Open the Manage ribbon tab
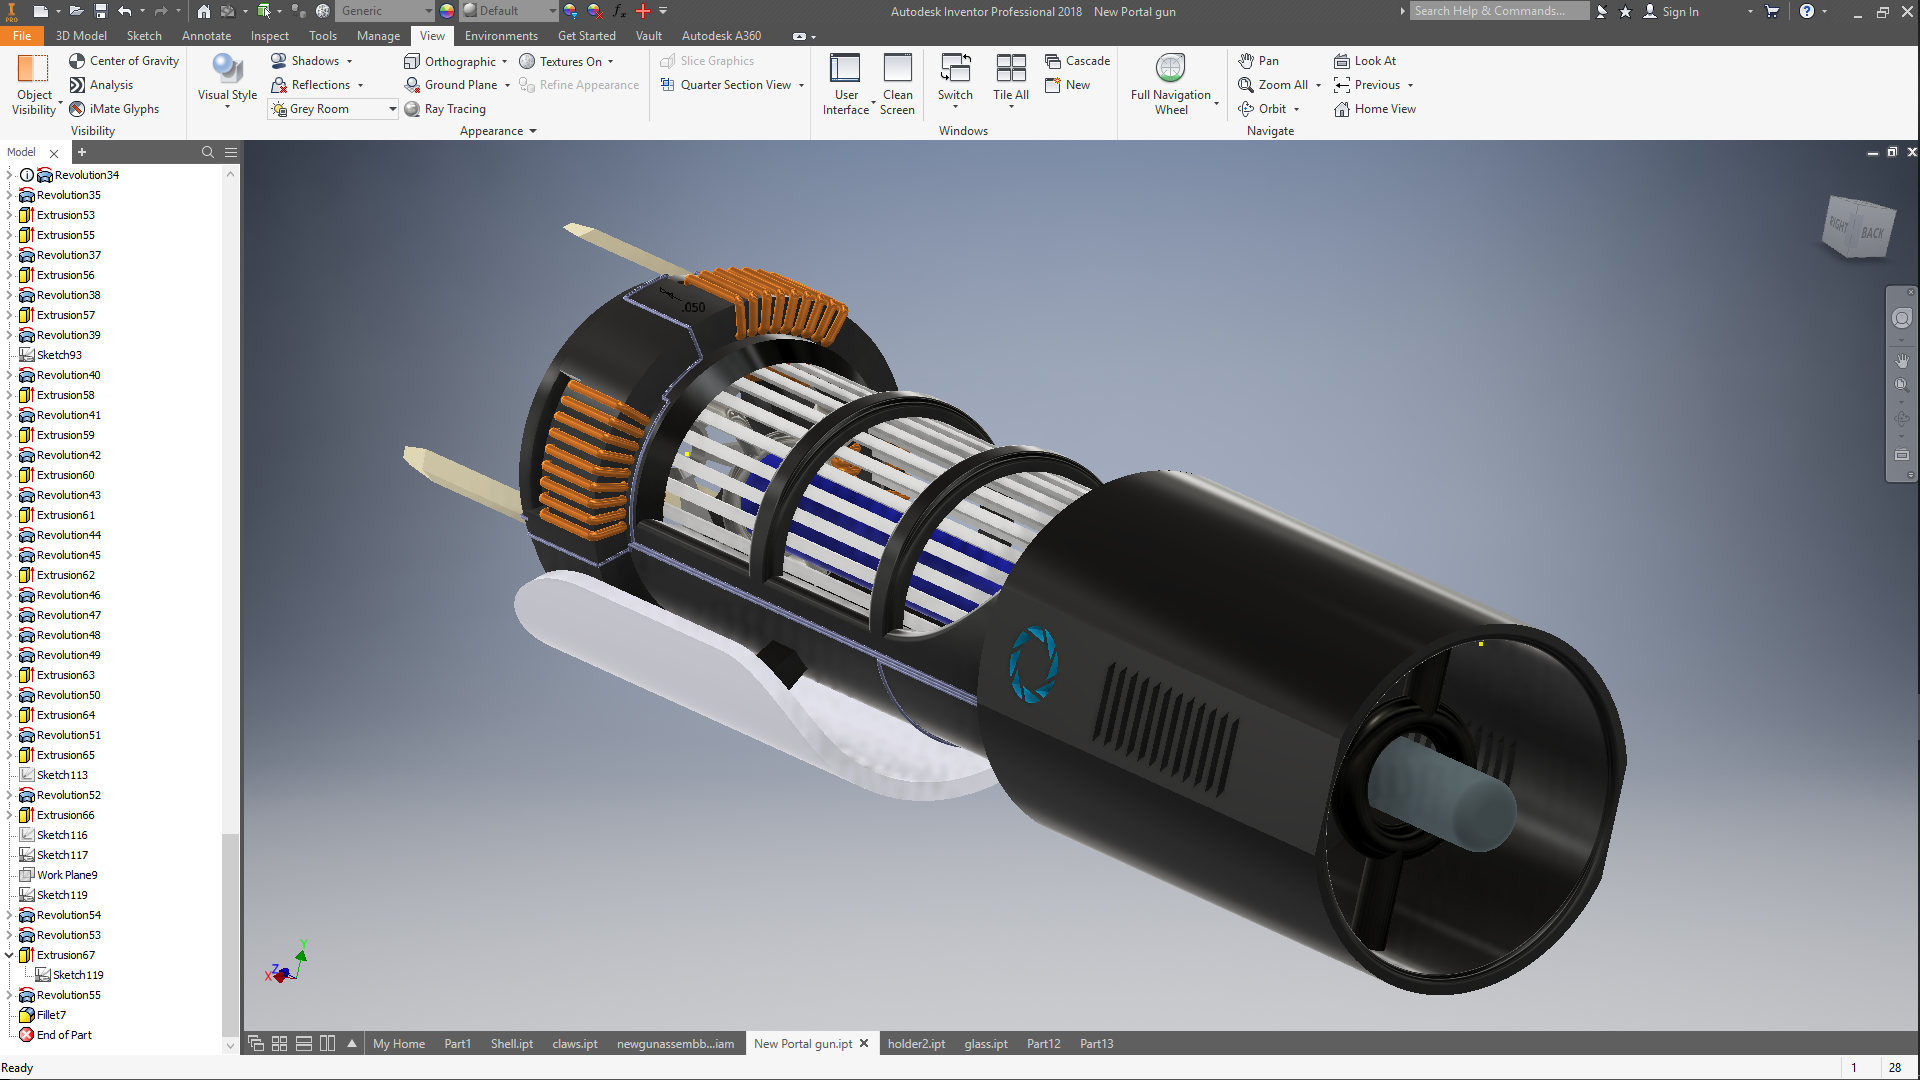1920x1080 pixels. [x=378, y=36]
